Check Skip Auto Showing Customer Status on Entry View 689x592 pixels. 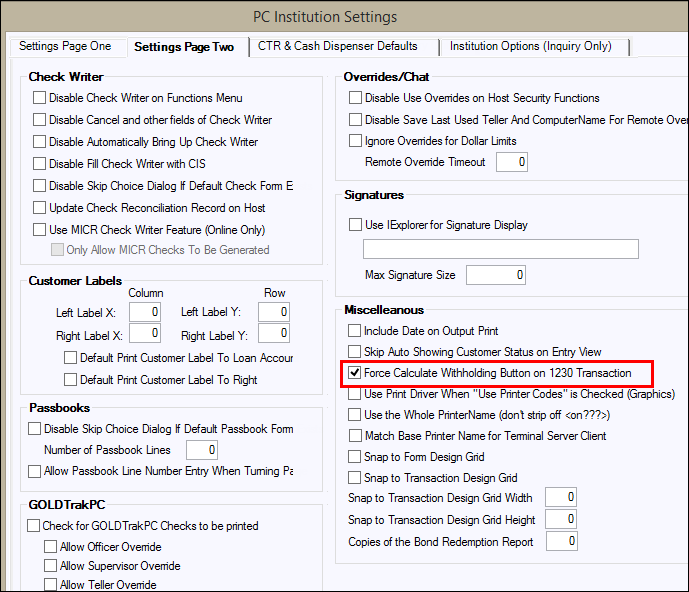[x=354, y=352]
